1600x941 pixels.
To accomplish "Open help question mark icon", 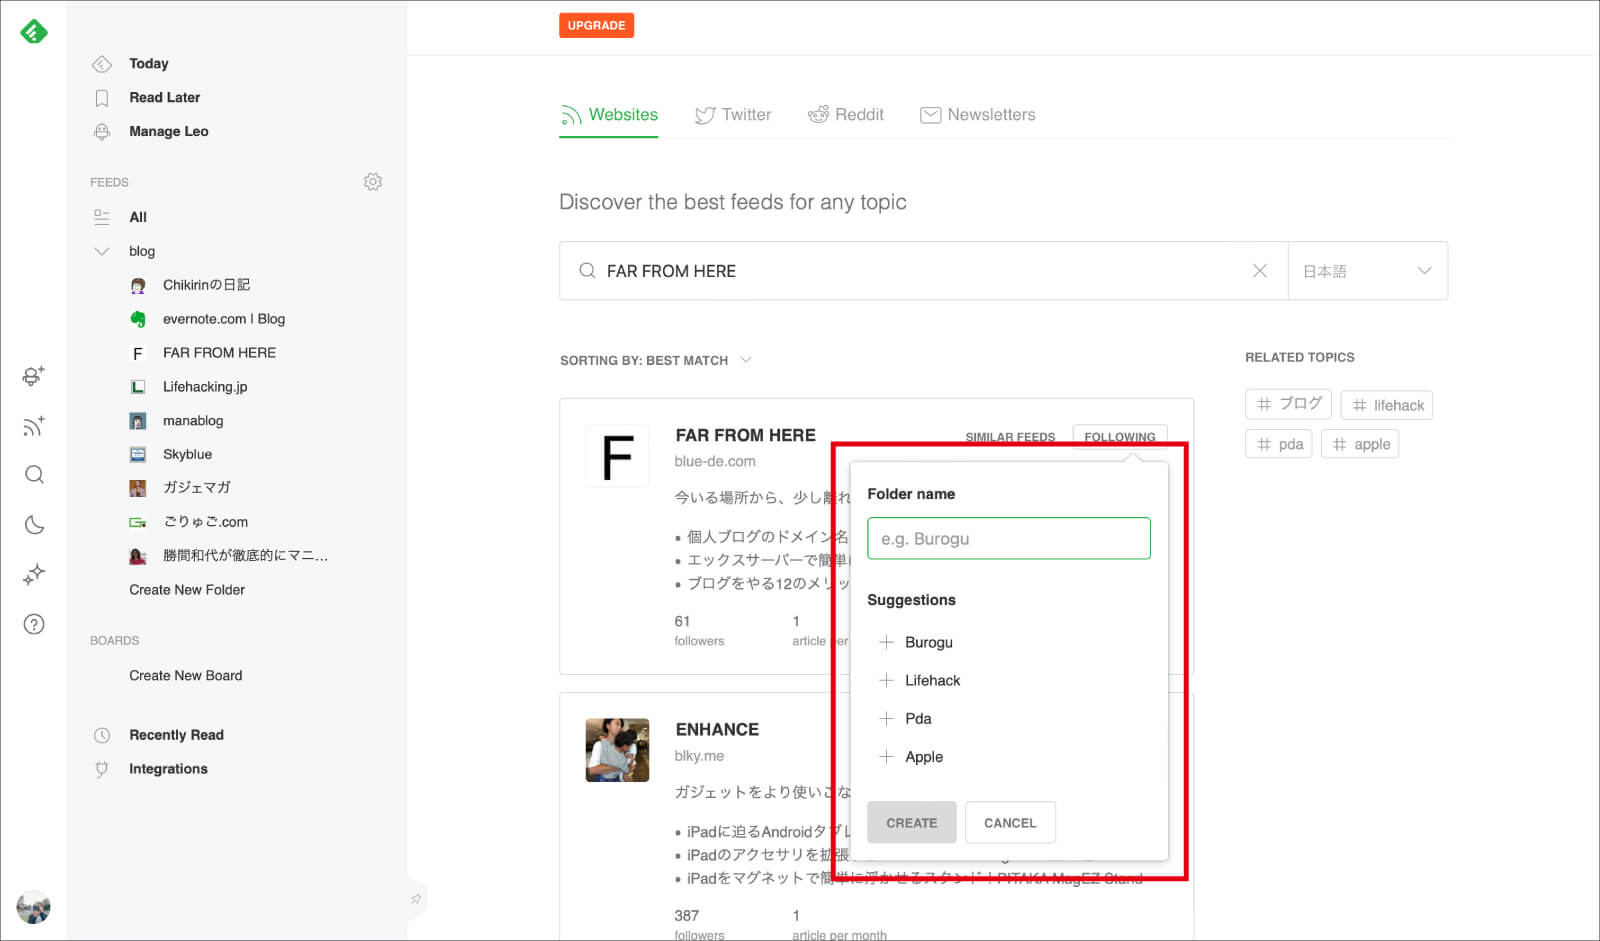I will click(34, 625).
